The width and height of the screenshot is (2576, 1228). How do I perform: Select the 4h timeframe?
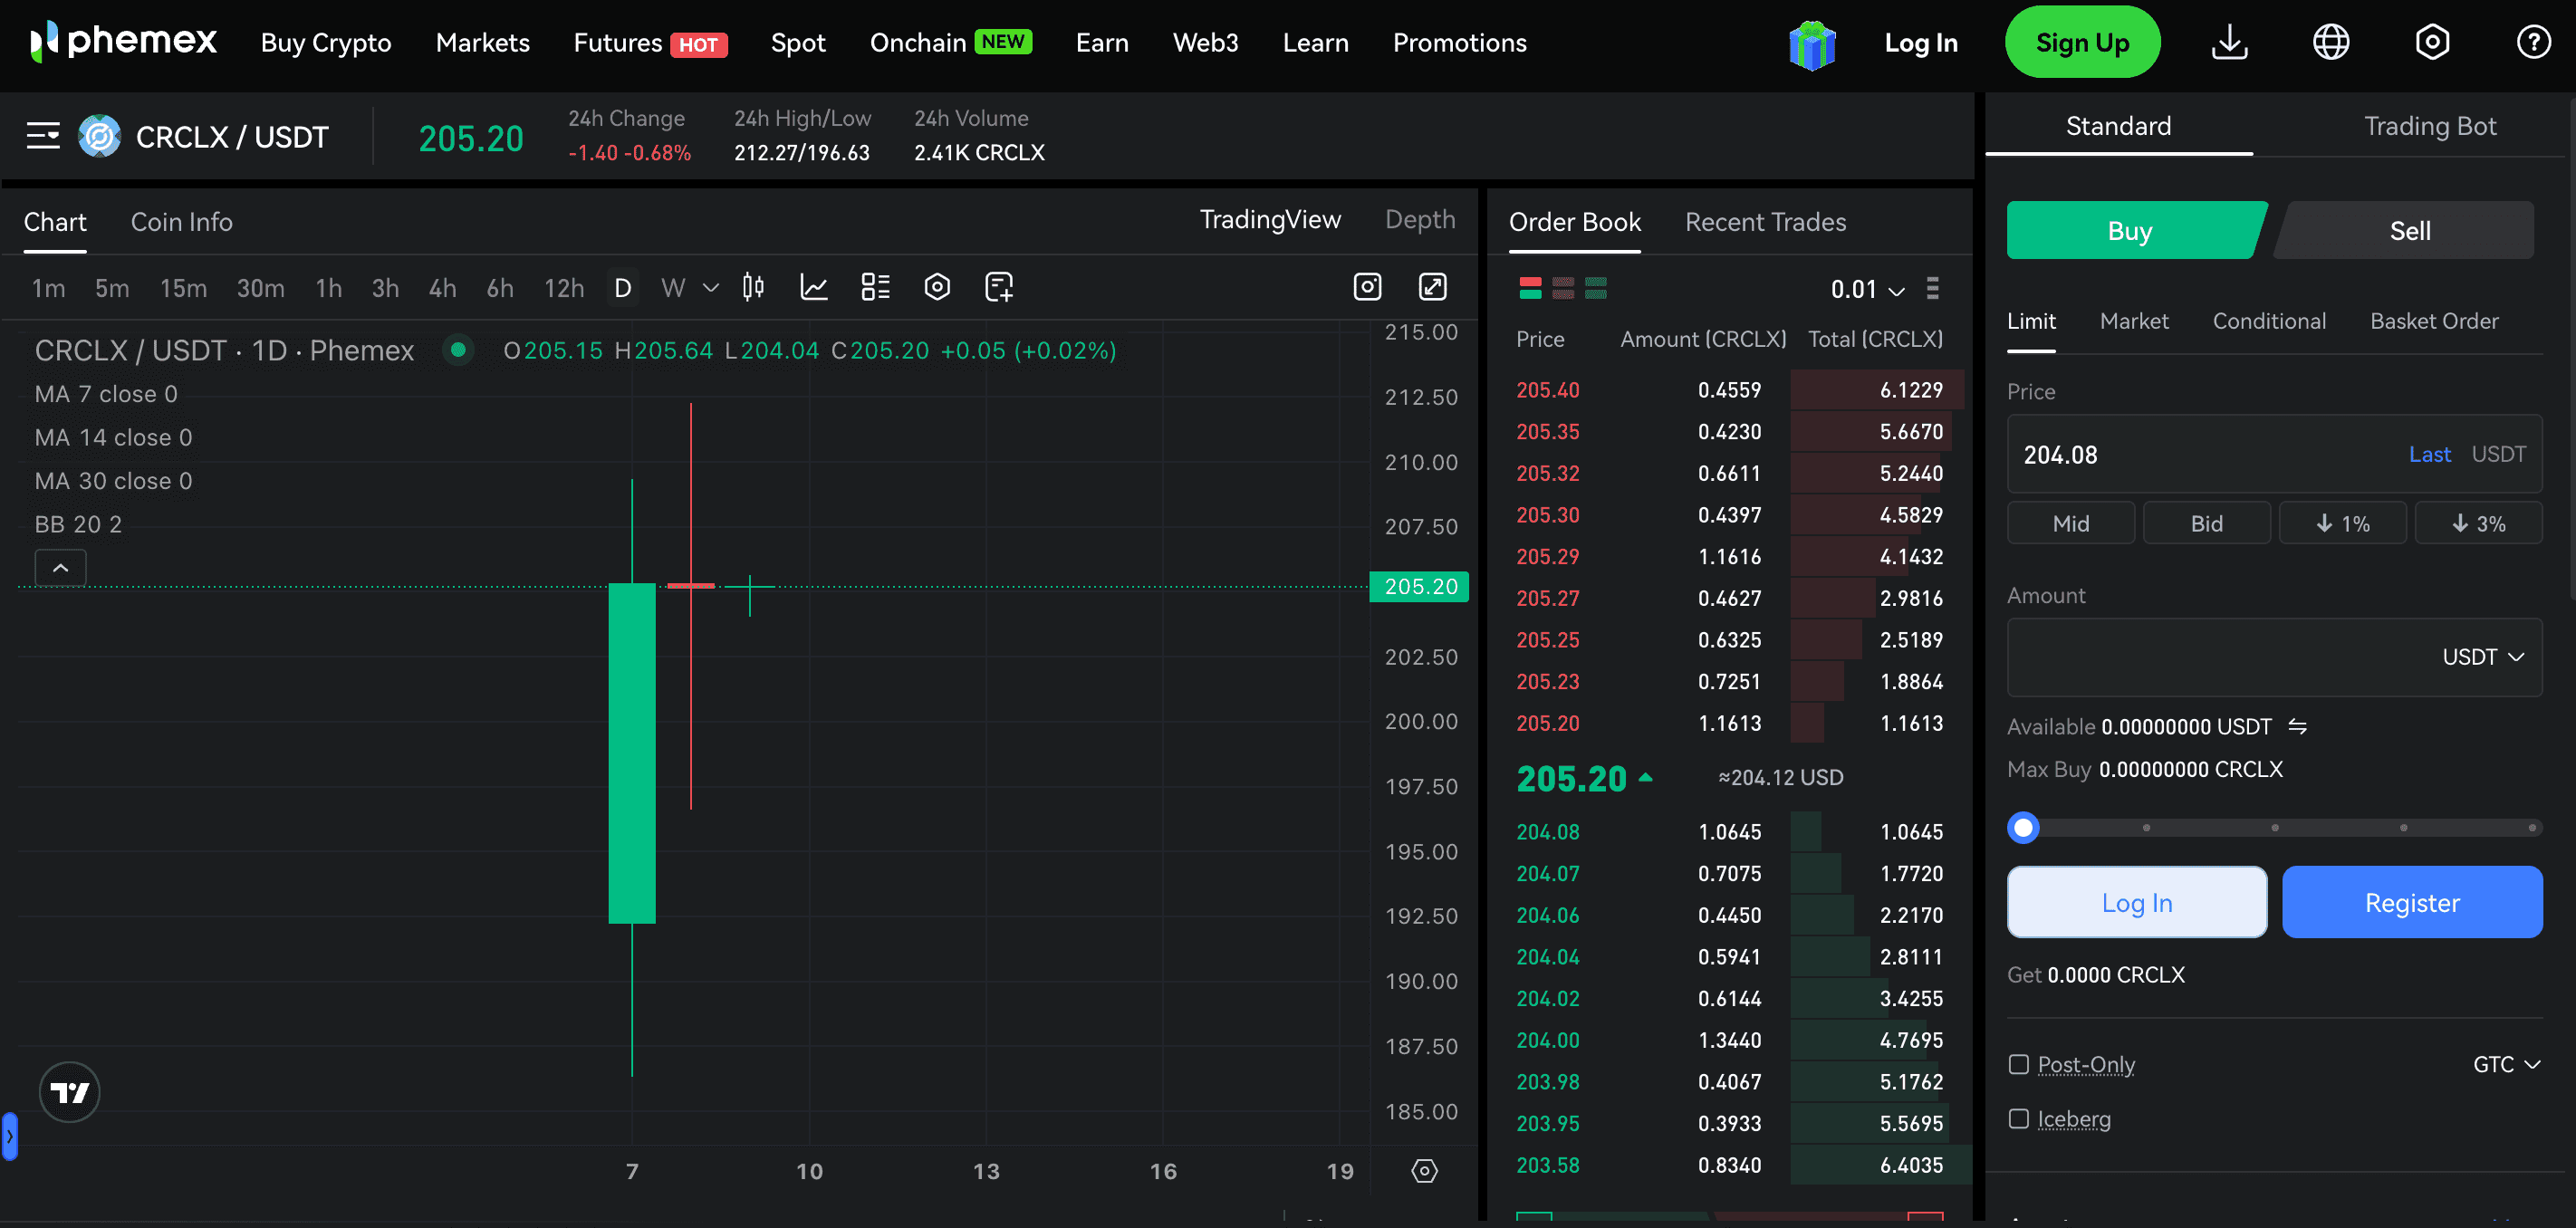442,288
